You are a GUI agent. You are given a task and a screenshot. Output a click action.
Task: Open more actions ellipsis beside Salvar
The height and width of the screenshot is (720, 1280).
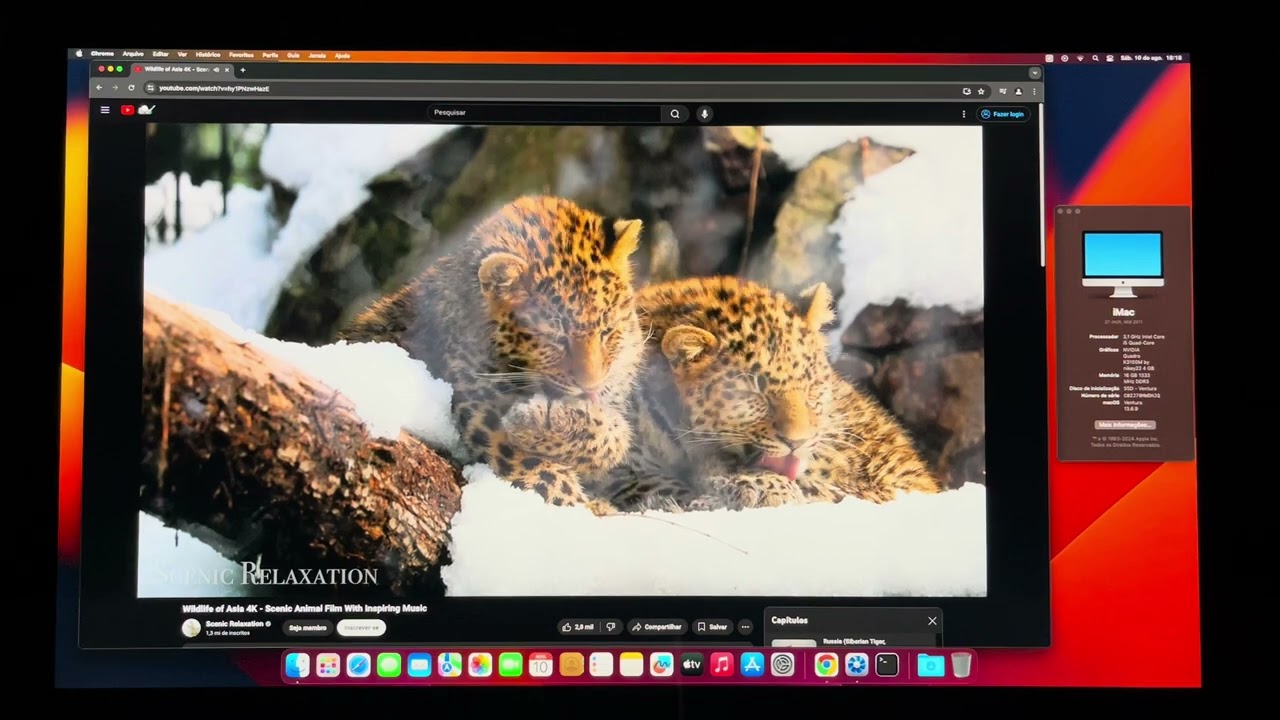tap(745, 627)
